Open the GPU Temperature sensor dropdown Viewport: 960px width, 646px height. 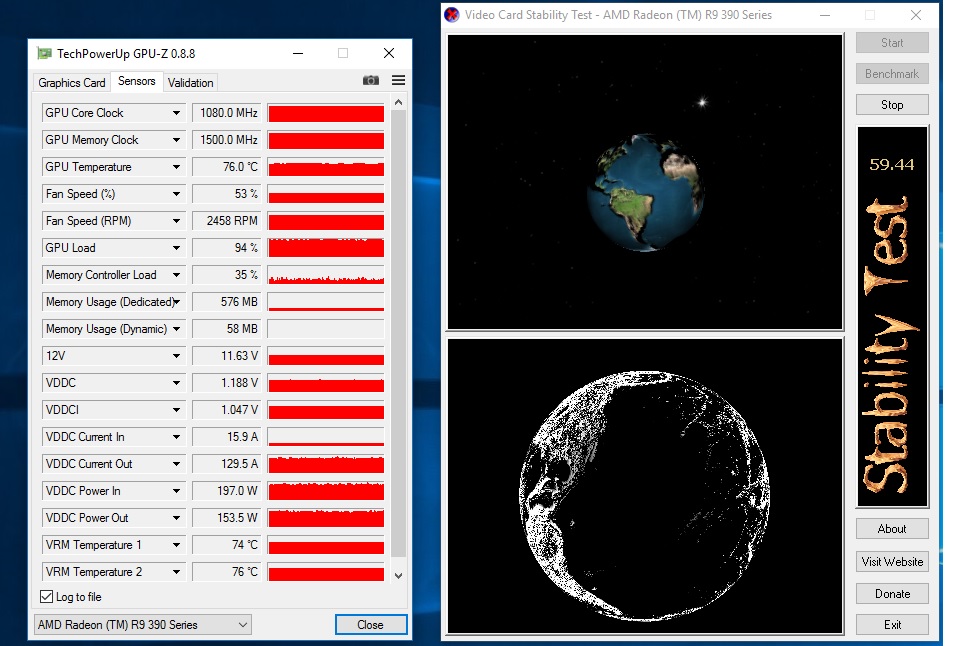[176, 167]
